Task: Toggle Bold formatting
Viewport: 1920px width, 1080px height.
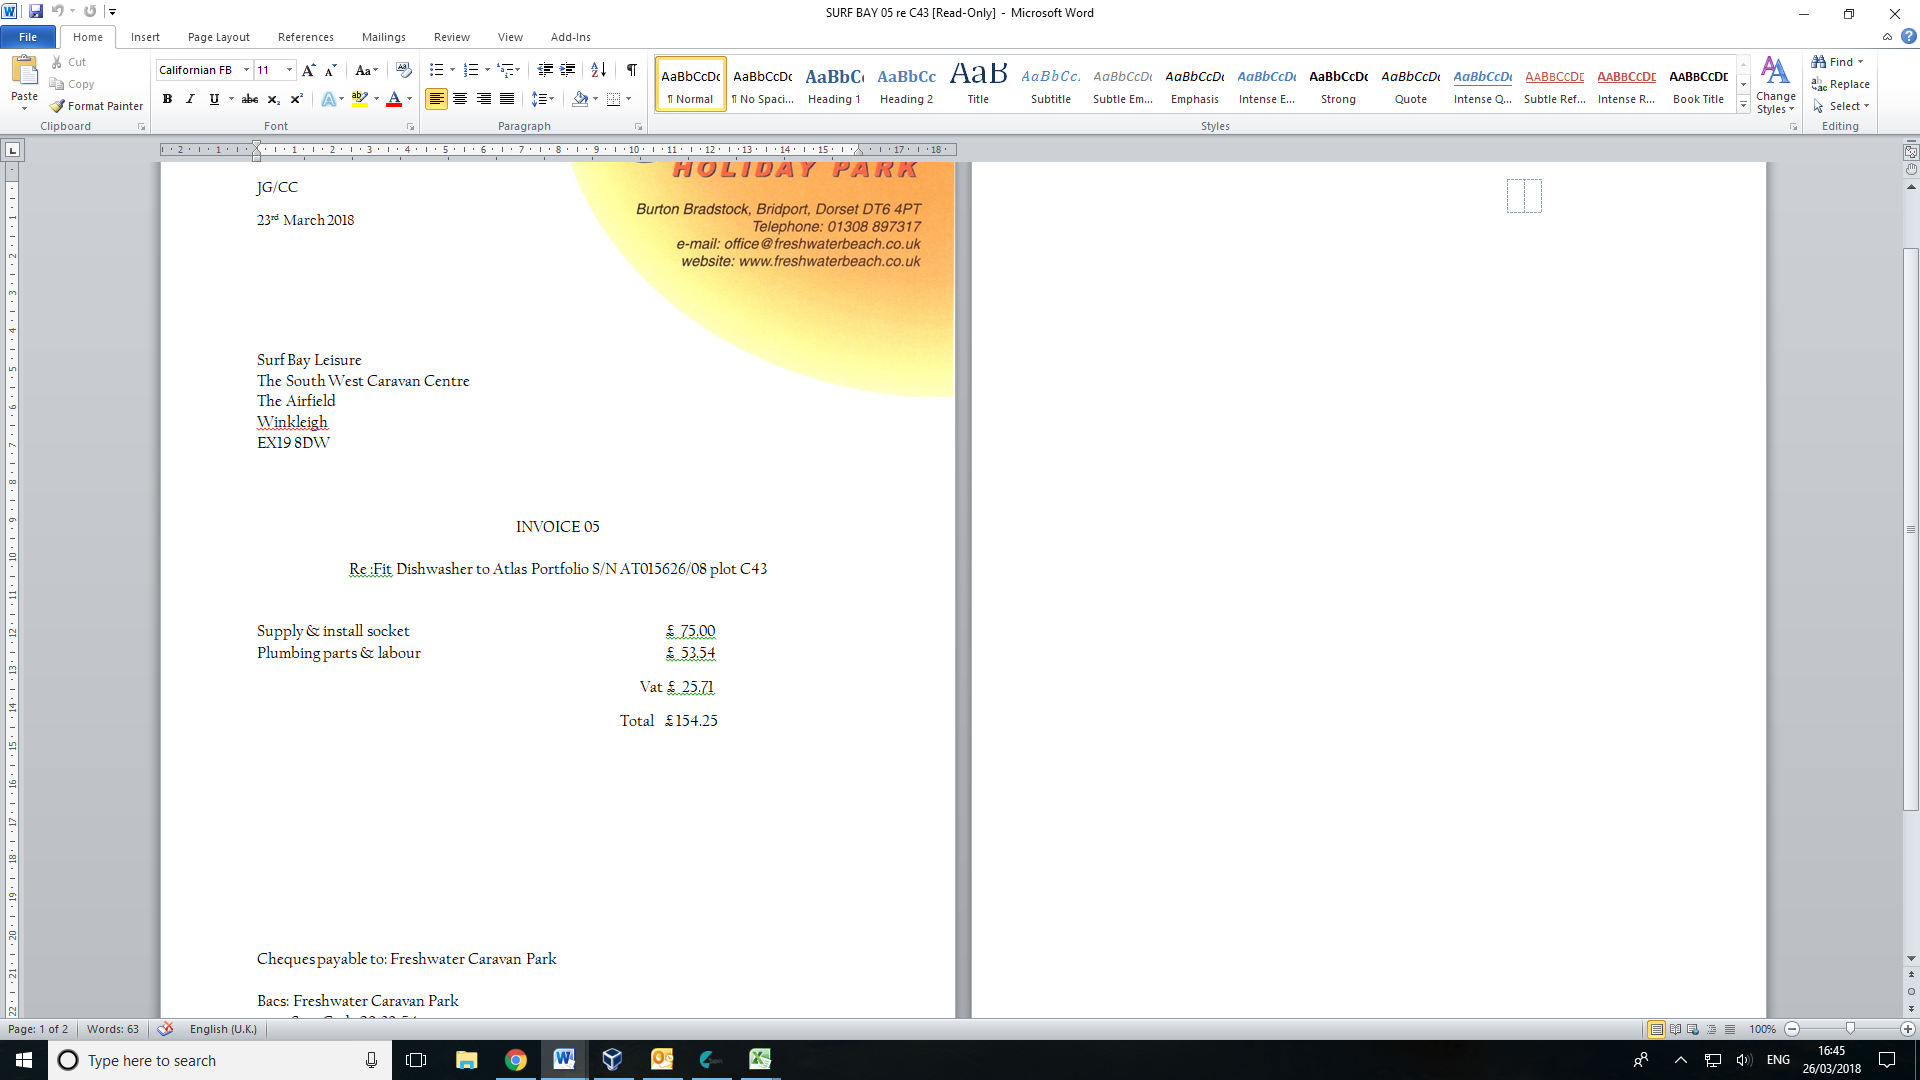Action: [x=167, y=99]
